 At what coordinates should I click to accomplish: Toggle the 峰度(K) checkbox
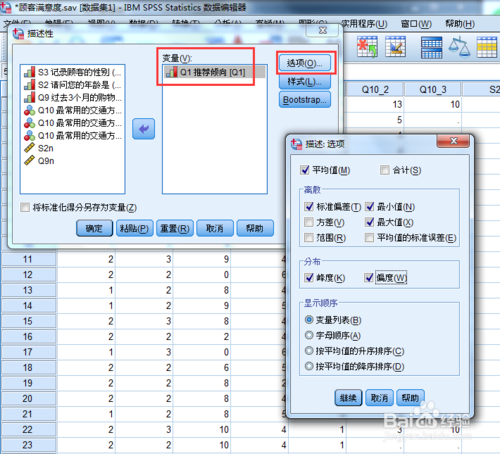click(x=309, y=277)
